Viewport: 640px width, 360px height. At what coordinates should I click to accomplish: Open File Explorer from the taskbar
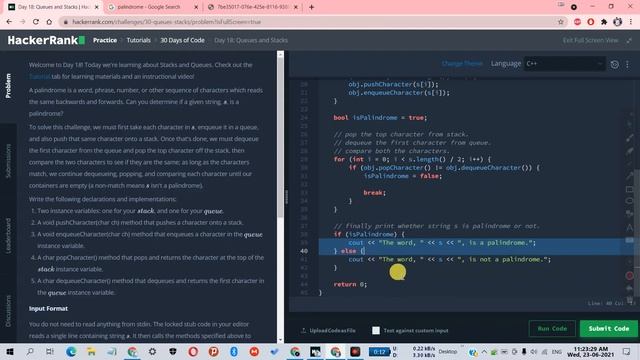[x=91, y=351]
